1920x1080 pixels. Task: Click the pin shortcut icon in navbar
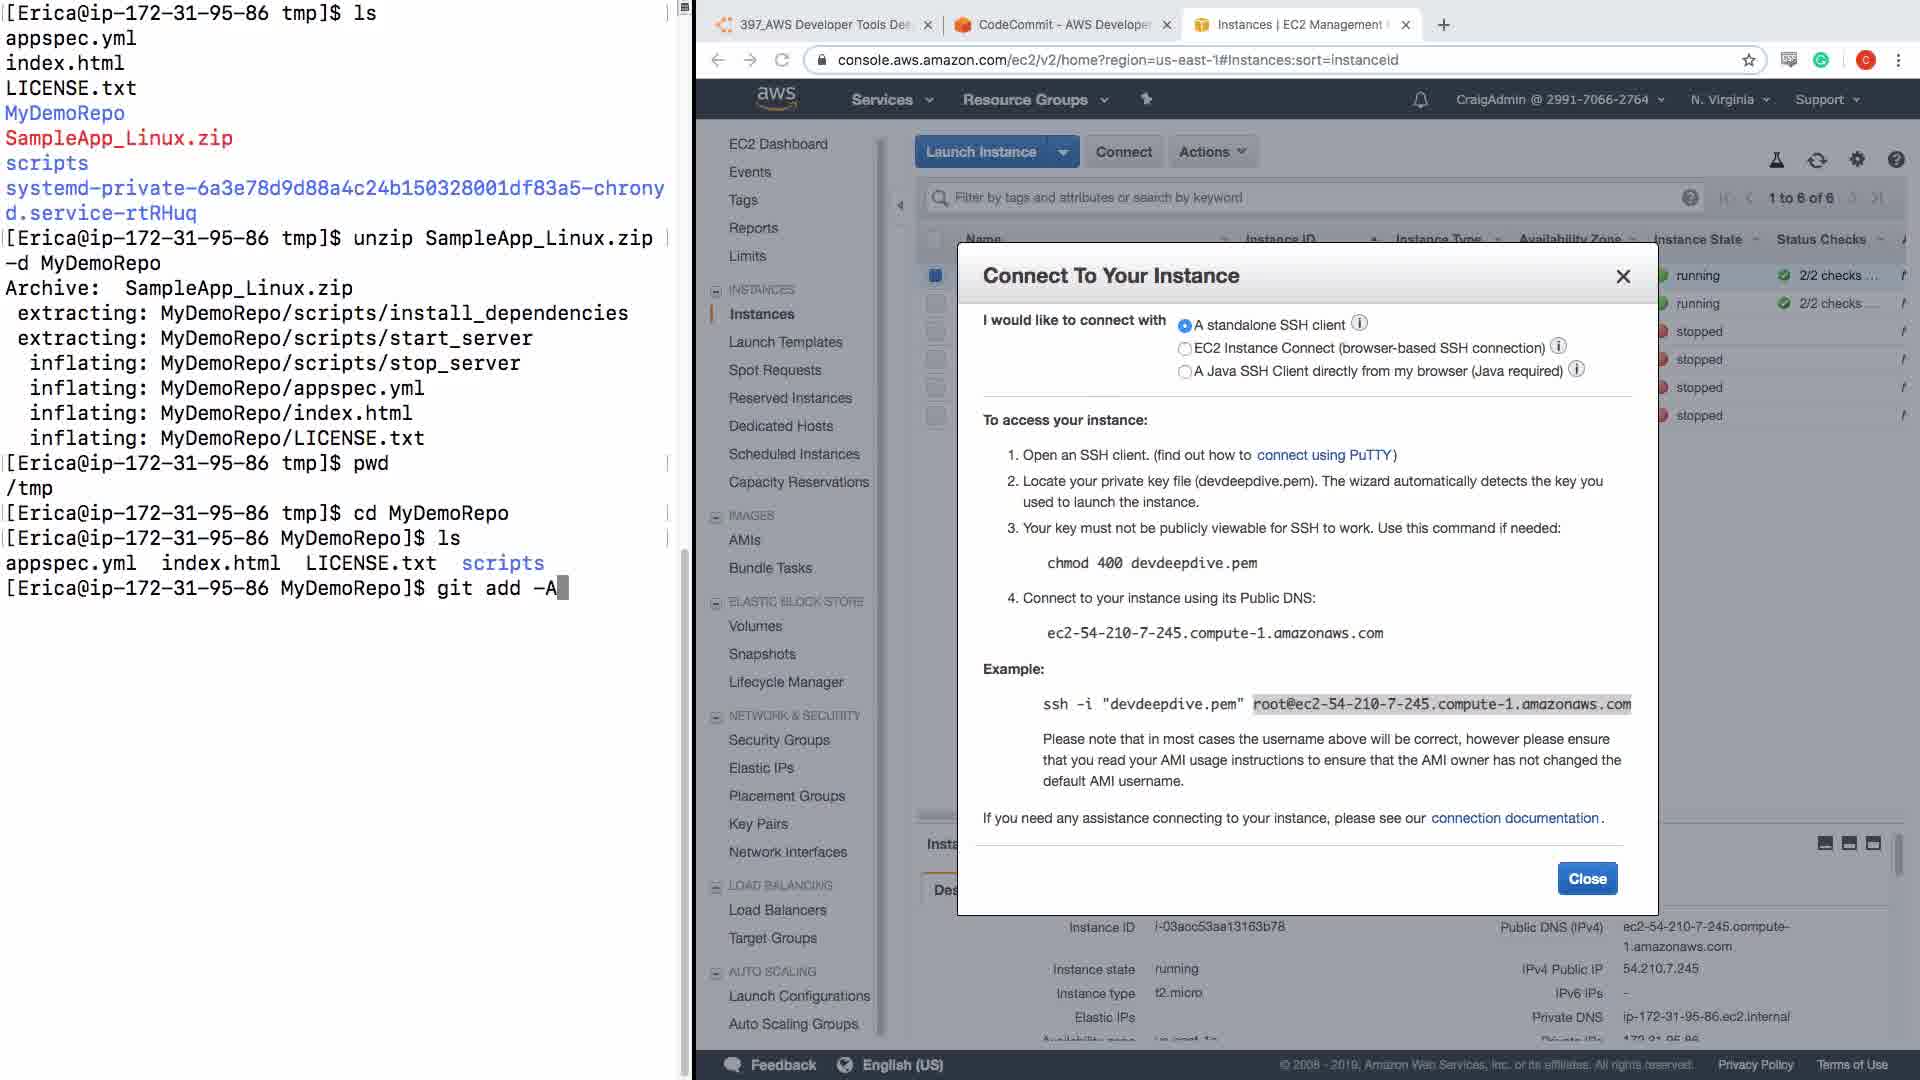[1146, 99]
